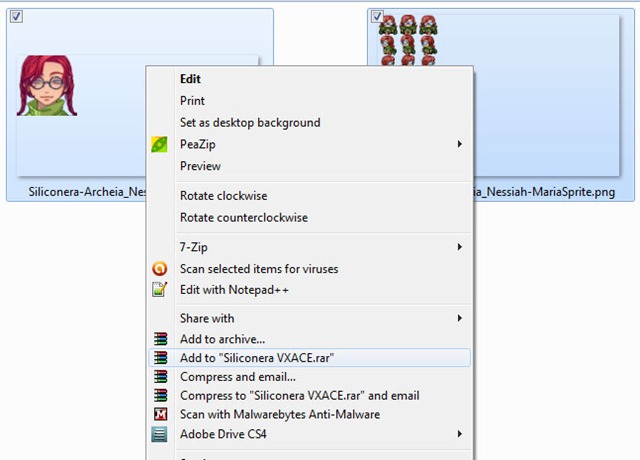Click WinRAR icon beside Compress and email
This screenshot has height=460, width=640.
[x=159, y=377]
